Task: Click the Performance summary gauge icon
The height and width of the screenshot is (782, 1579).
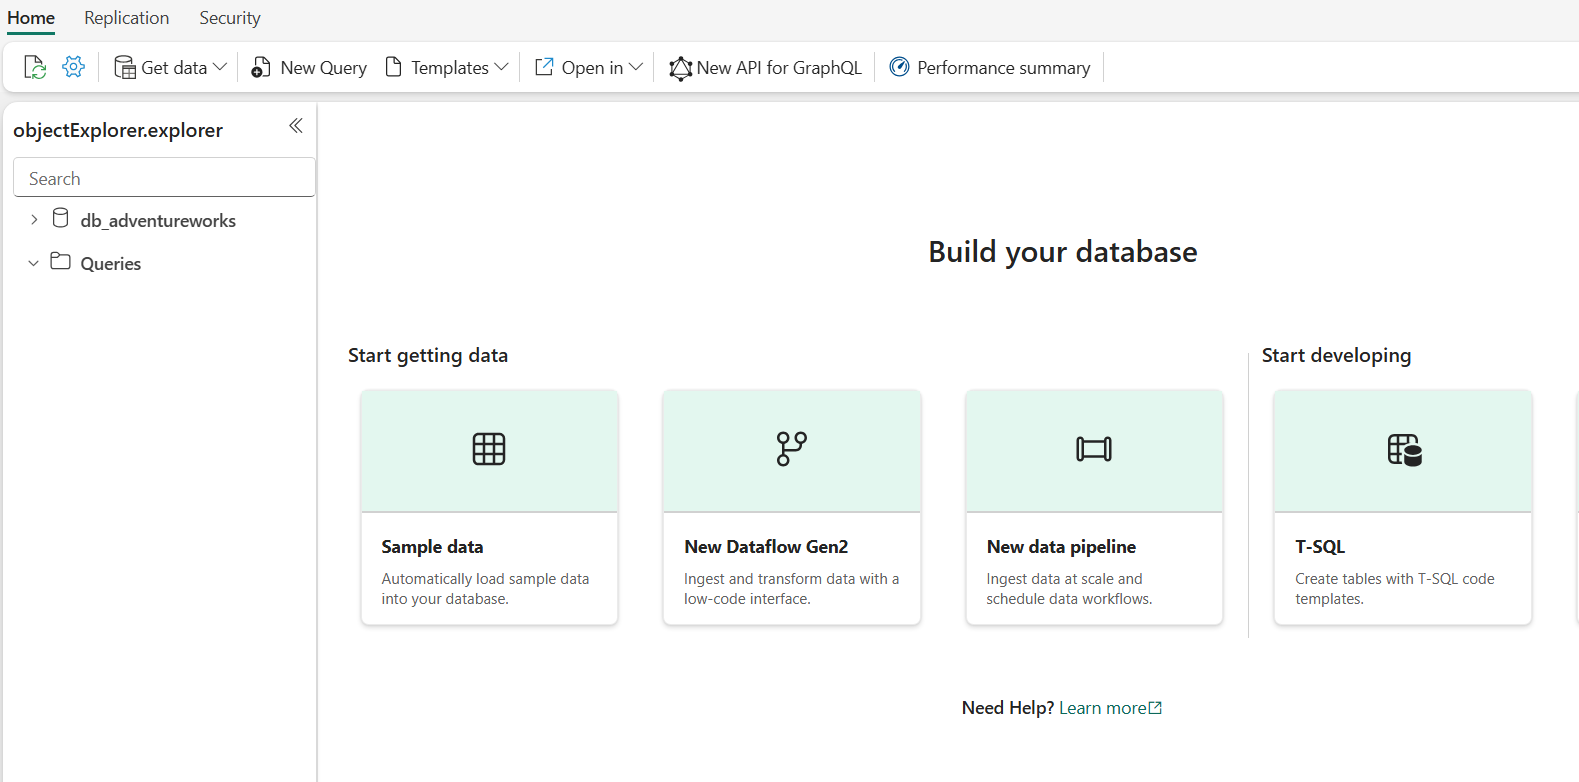Action: (x=900, y=67)
